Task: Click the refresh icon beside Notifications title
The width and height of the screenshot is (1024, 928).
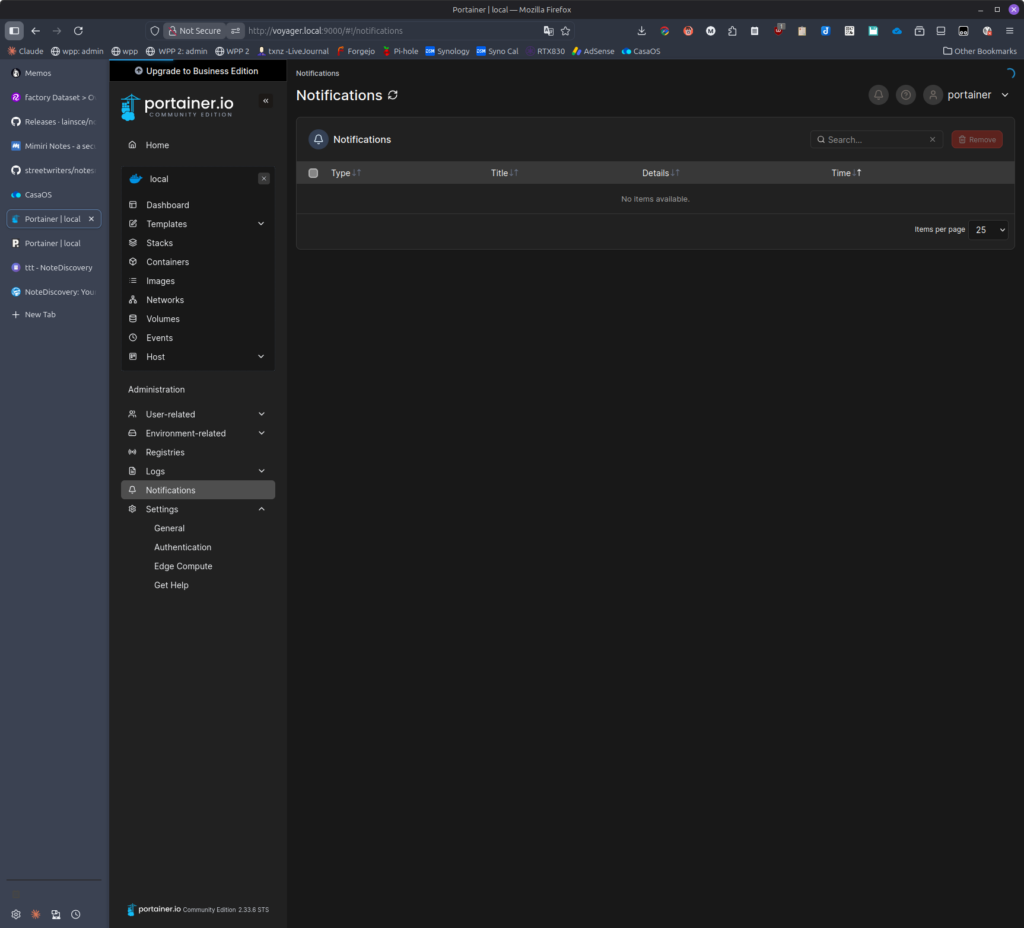Action: (393, 95)
